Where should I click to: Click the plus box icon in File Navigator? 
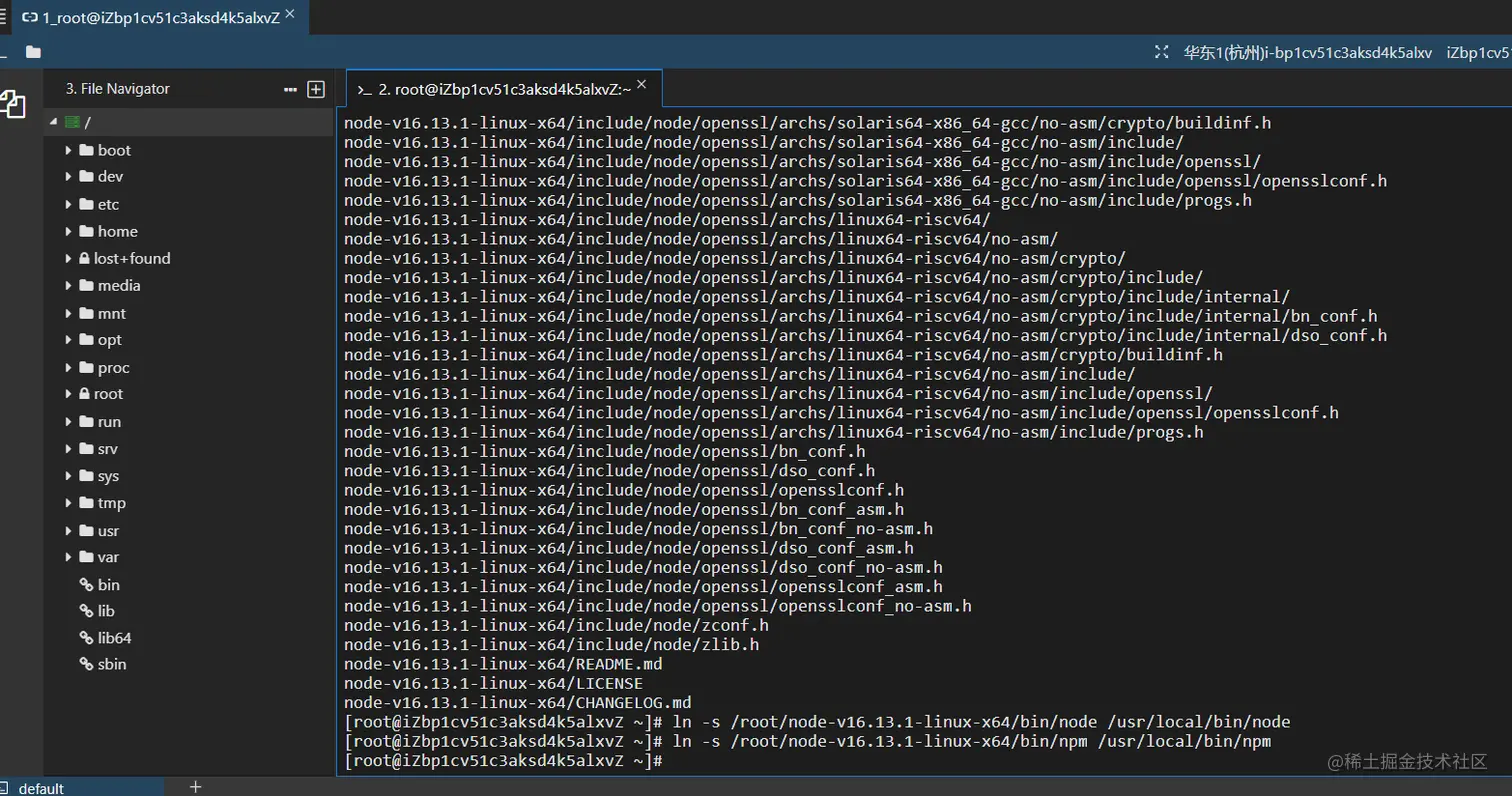(316, 89)
